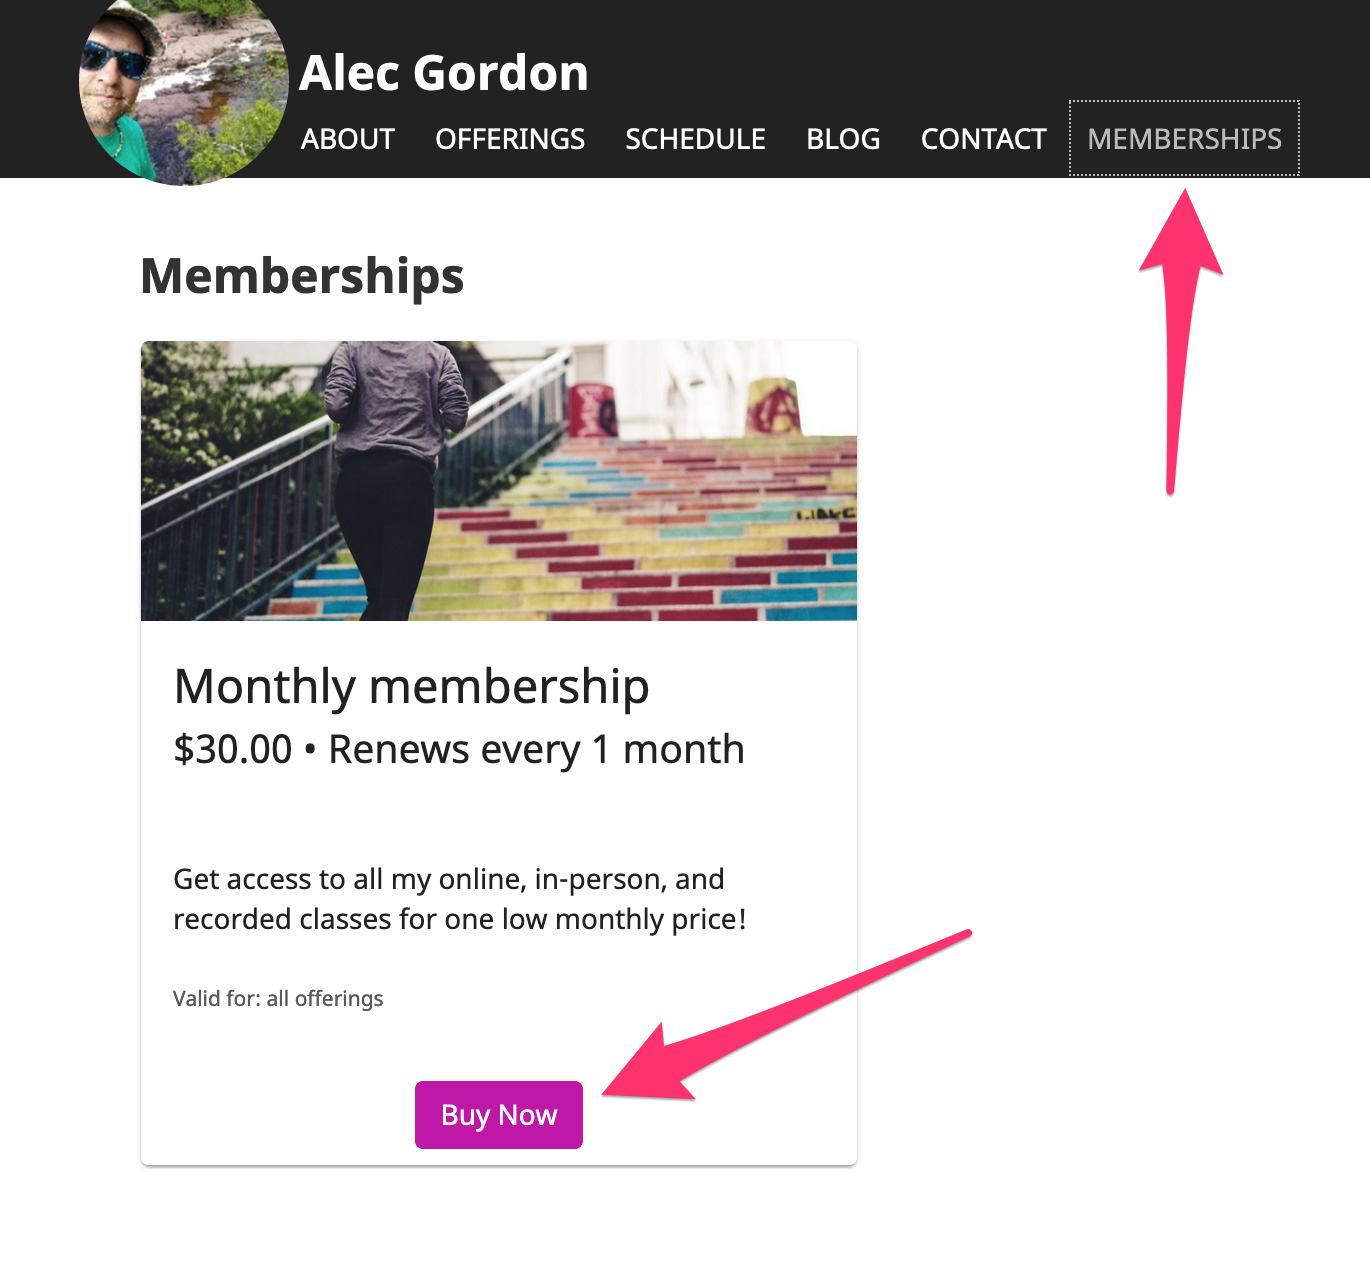1370x1266 pixels.
Task: Click Alec Gordon's circular profile photo
Action: tap(184, 88)
